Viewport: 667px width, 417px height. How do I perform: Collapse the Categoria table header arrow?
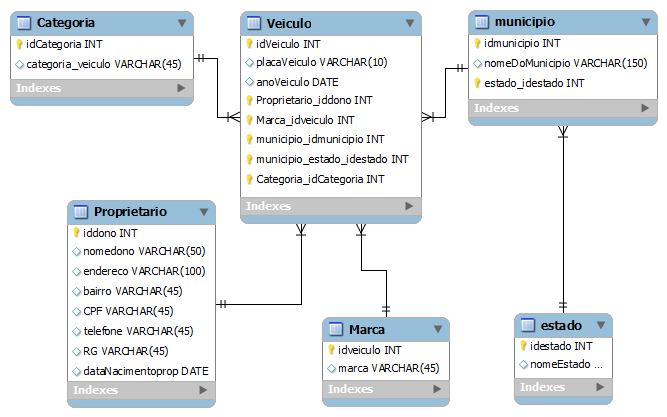pyautogui.click(x=181, y=22)
